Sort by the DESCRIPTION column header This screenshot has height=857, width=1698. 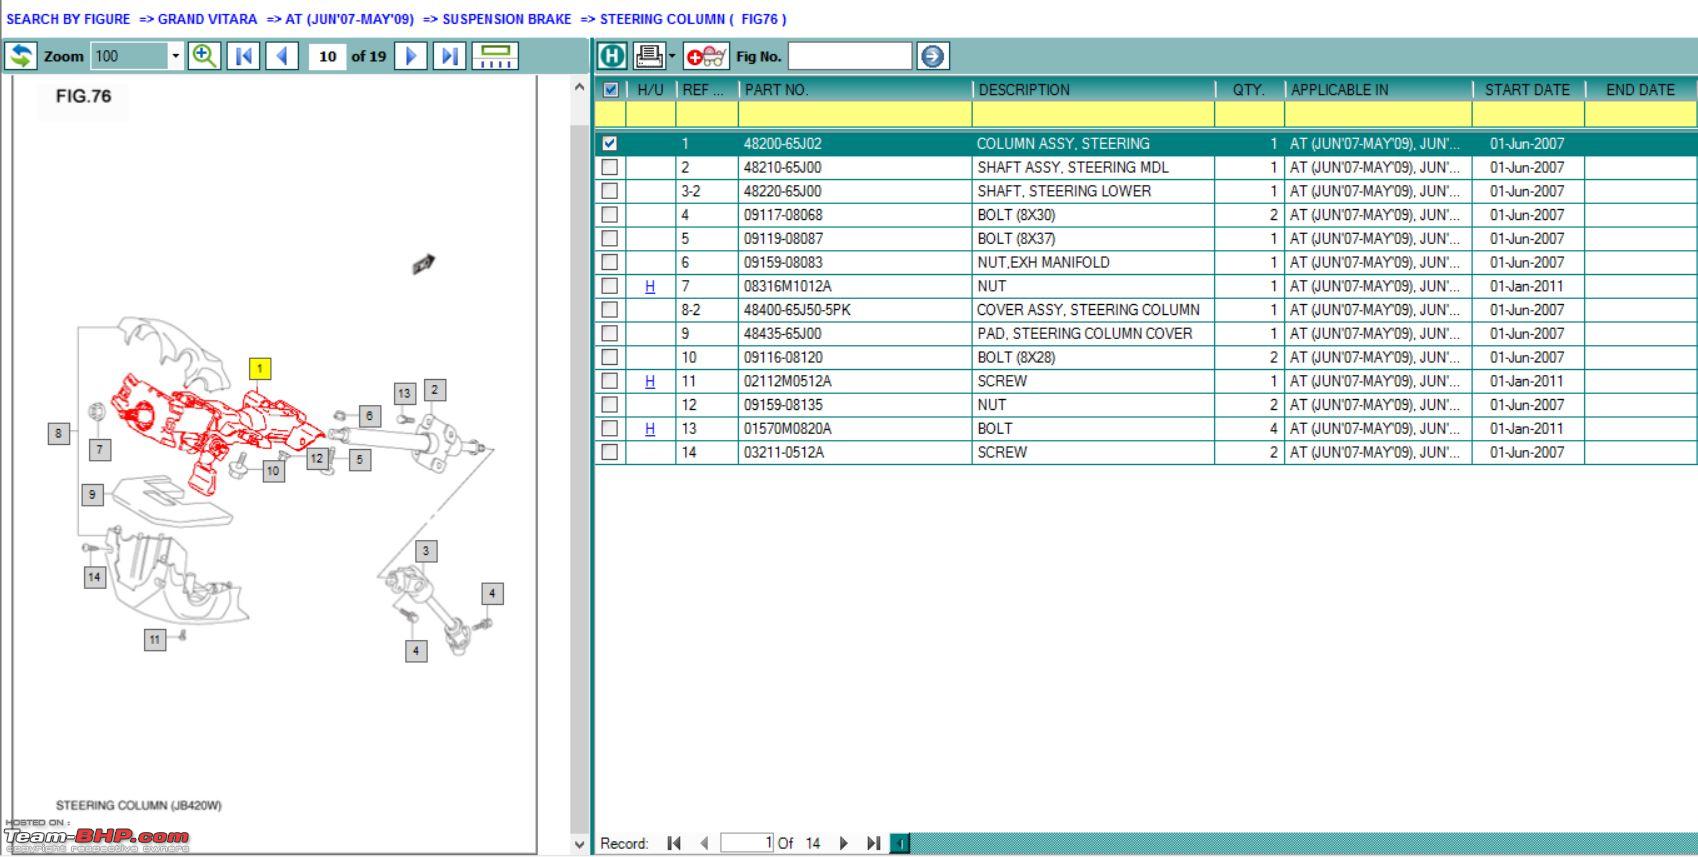pyautogui.click(x=1093, y=90)
